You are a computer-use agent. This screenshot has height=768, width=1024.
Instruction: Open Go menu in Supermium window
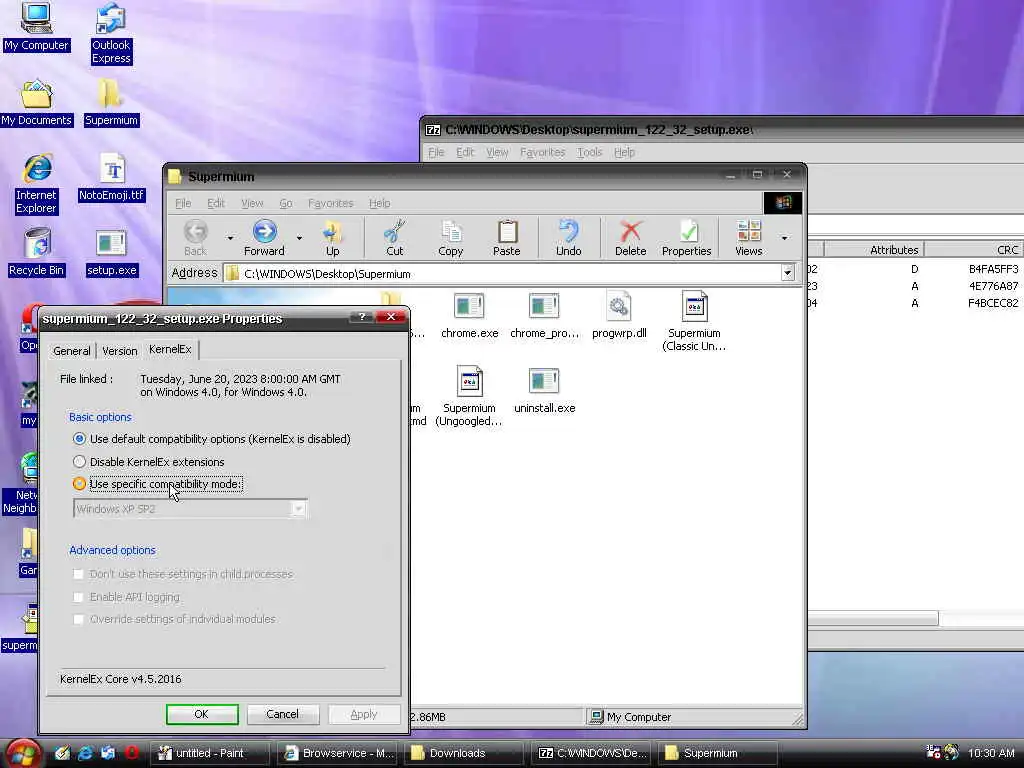pyautogui.click(x=285, y=203)
